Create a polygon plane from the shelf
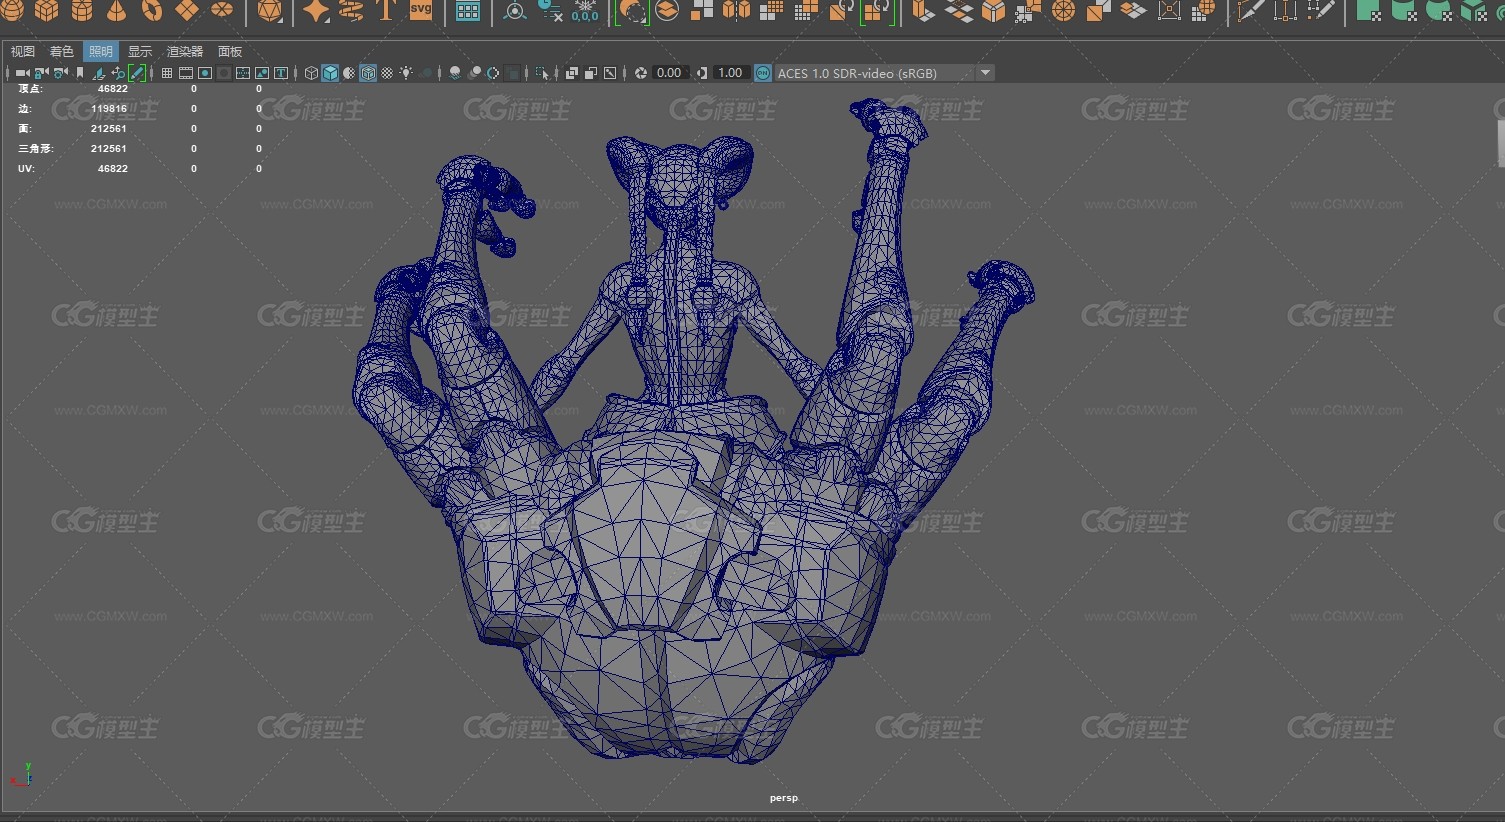Screen dimensions: 1505x822 [187, 10]
